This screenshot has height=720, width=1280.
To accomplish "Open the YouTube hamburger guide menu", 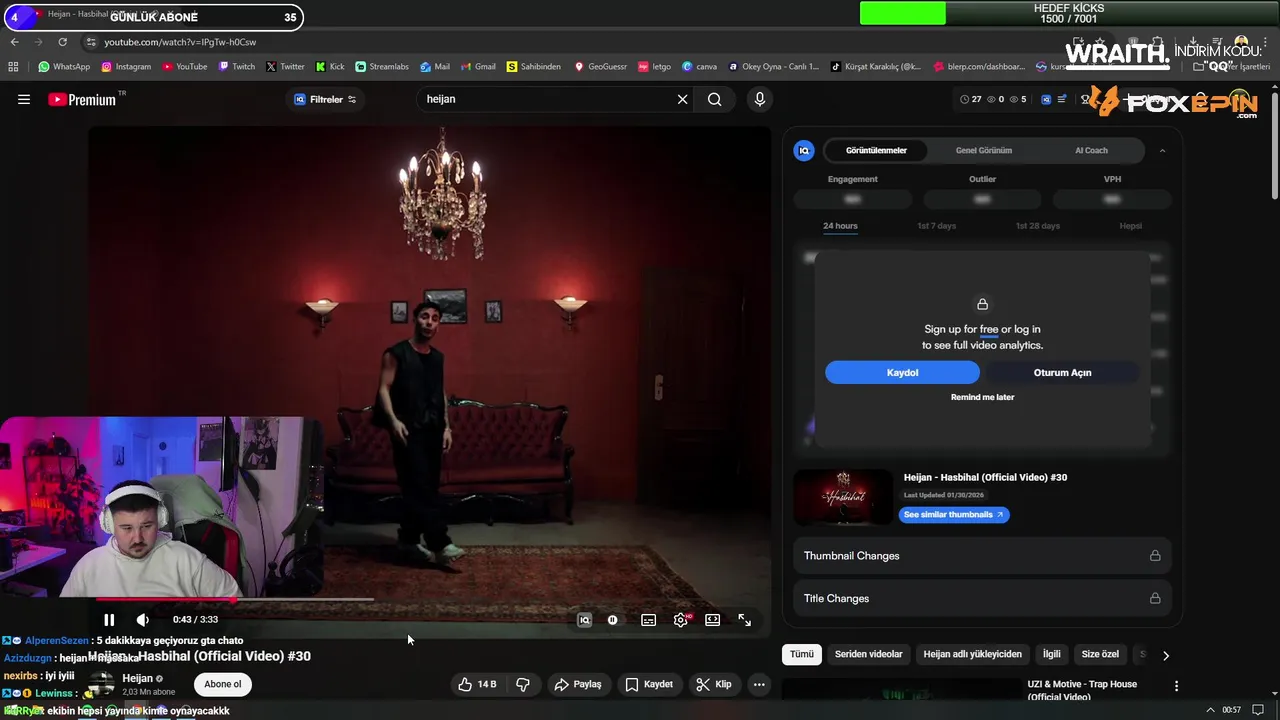I will (x=24, y=99).
